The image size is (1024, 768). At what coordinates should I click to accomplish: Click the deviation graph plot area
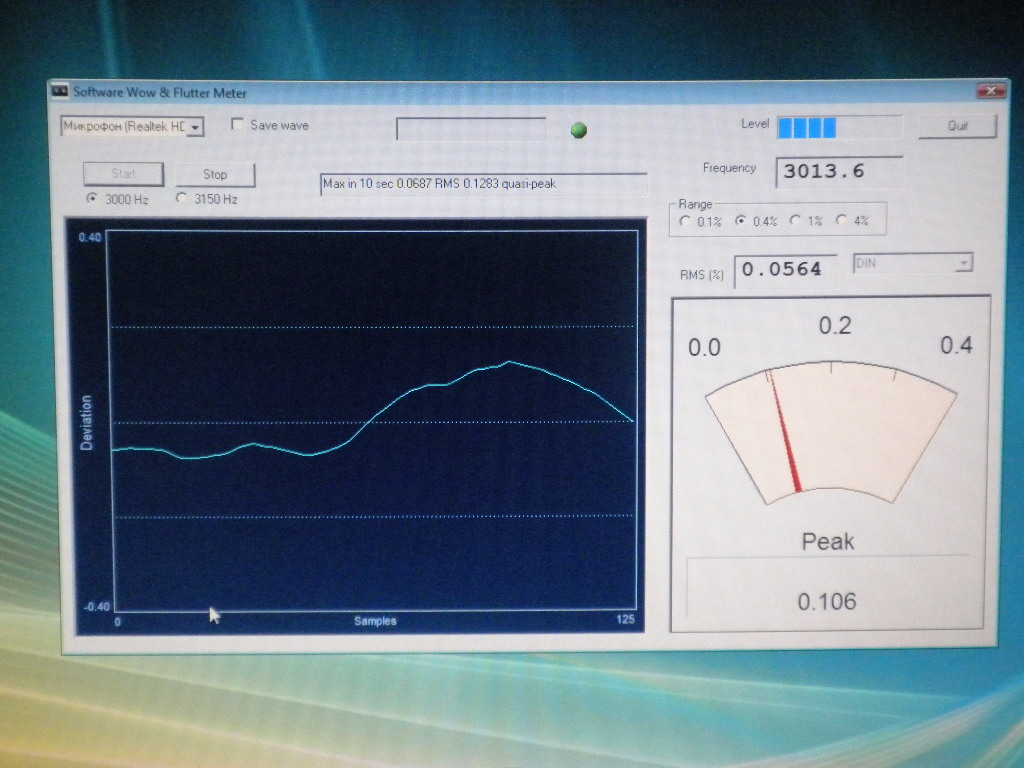tap(372, 420)
